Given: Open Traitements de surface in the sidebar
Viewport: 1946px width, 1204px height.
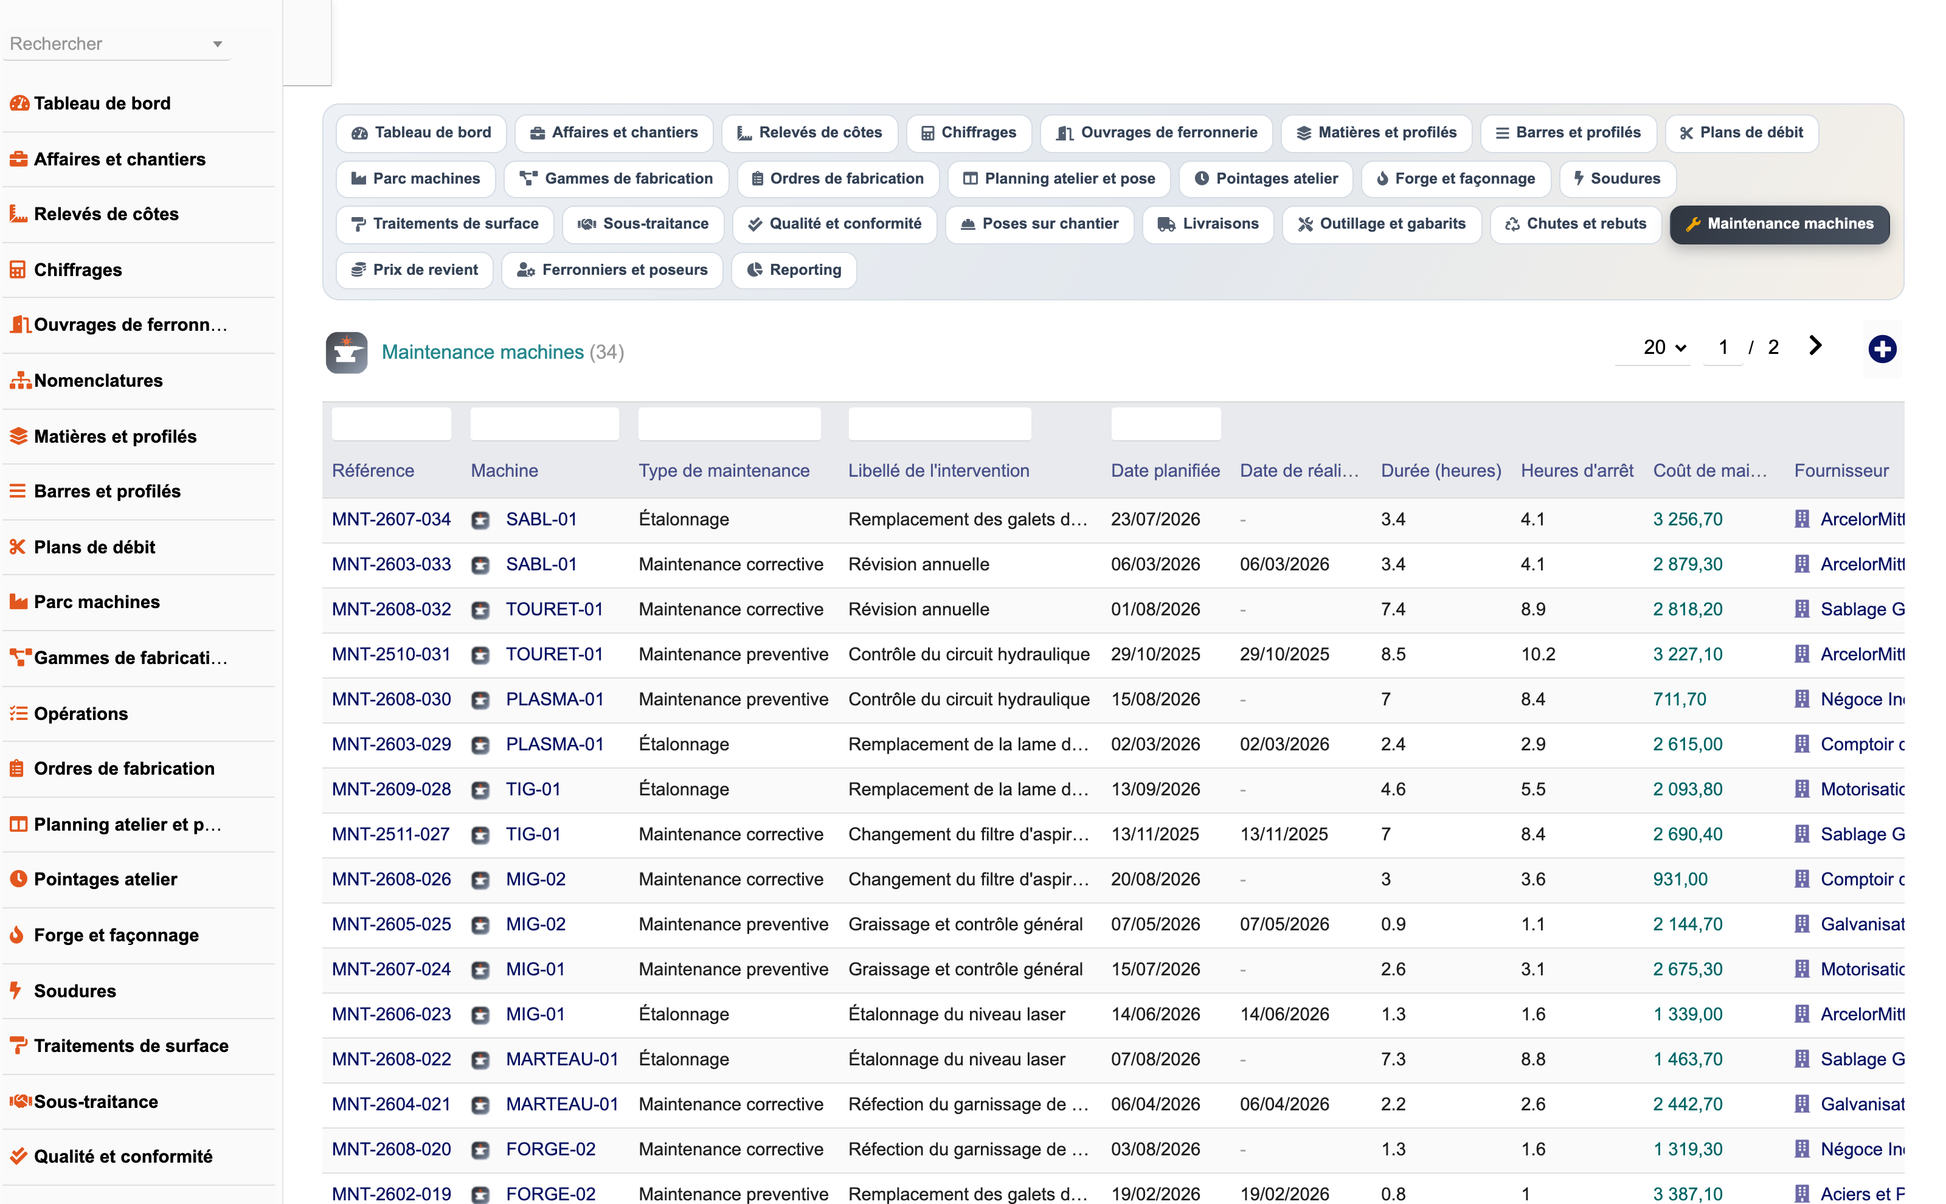Looking at the screenshot, I should point(139,1046).
